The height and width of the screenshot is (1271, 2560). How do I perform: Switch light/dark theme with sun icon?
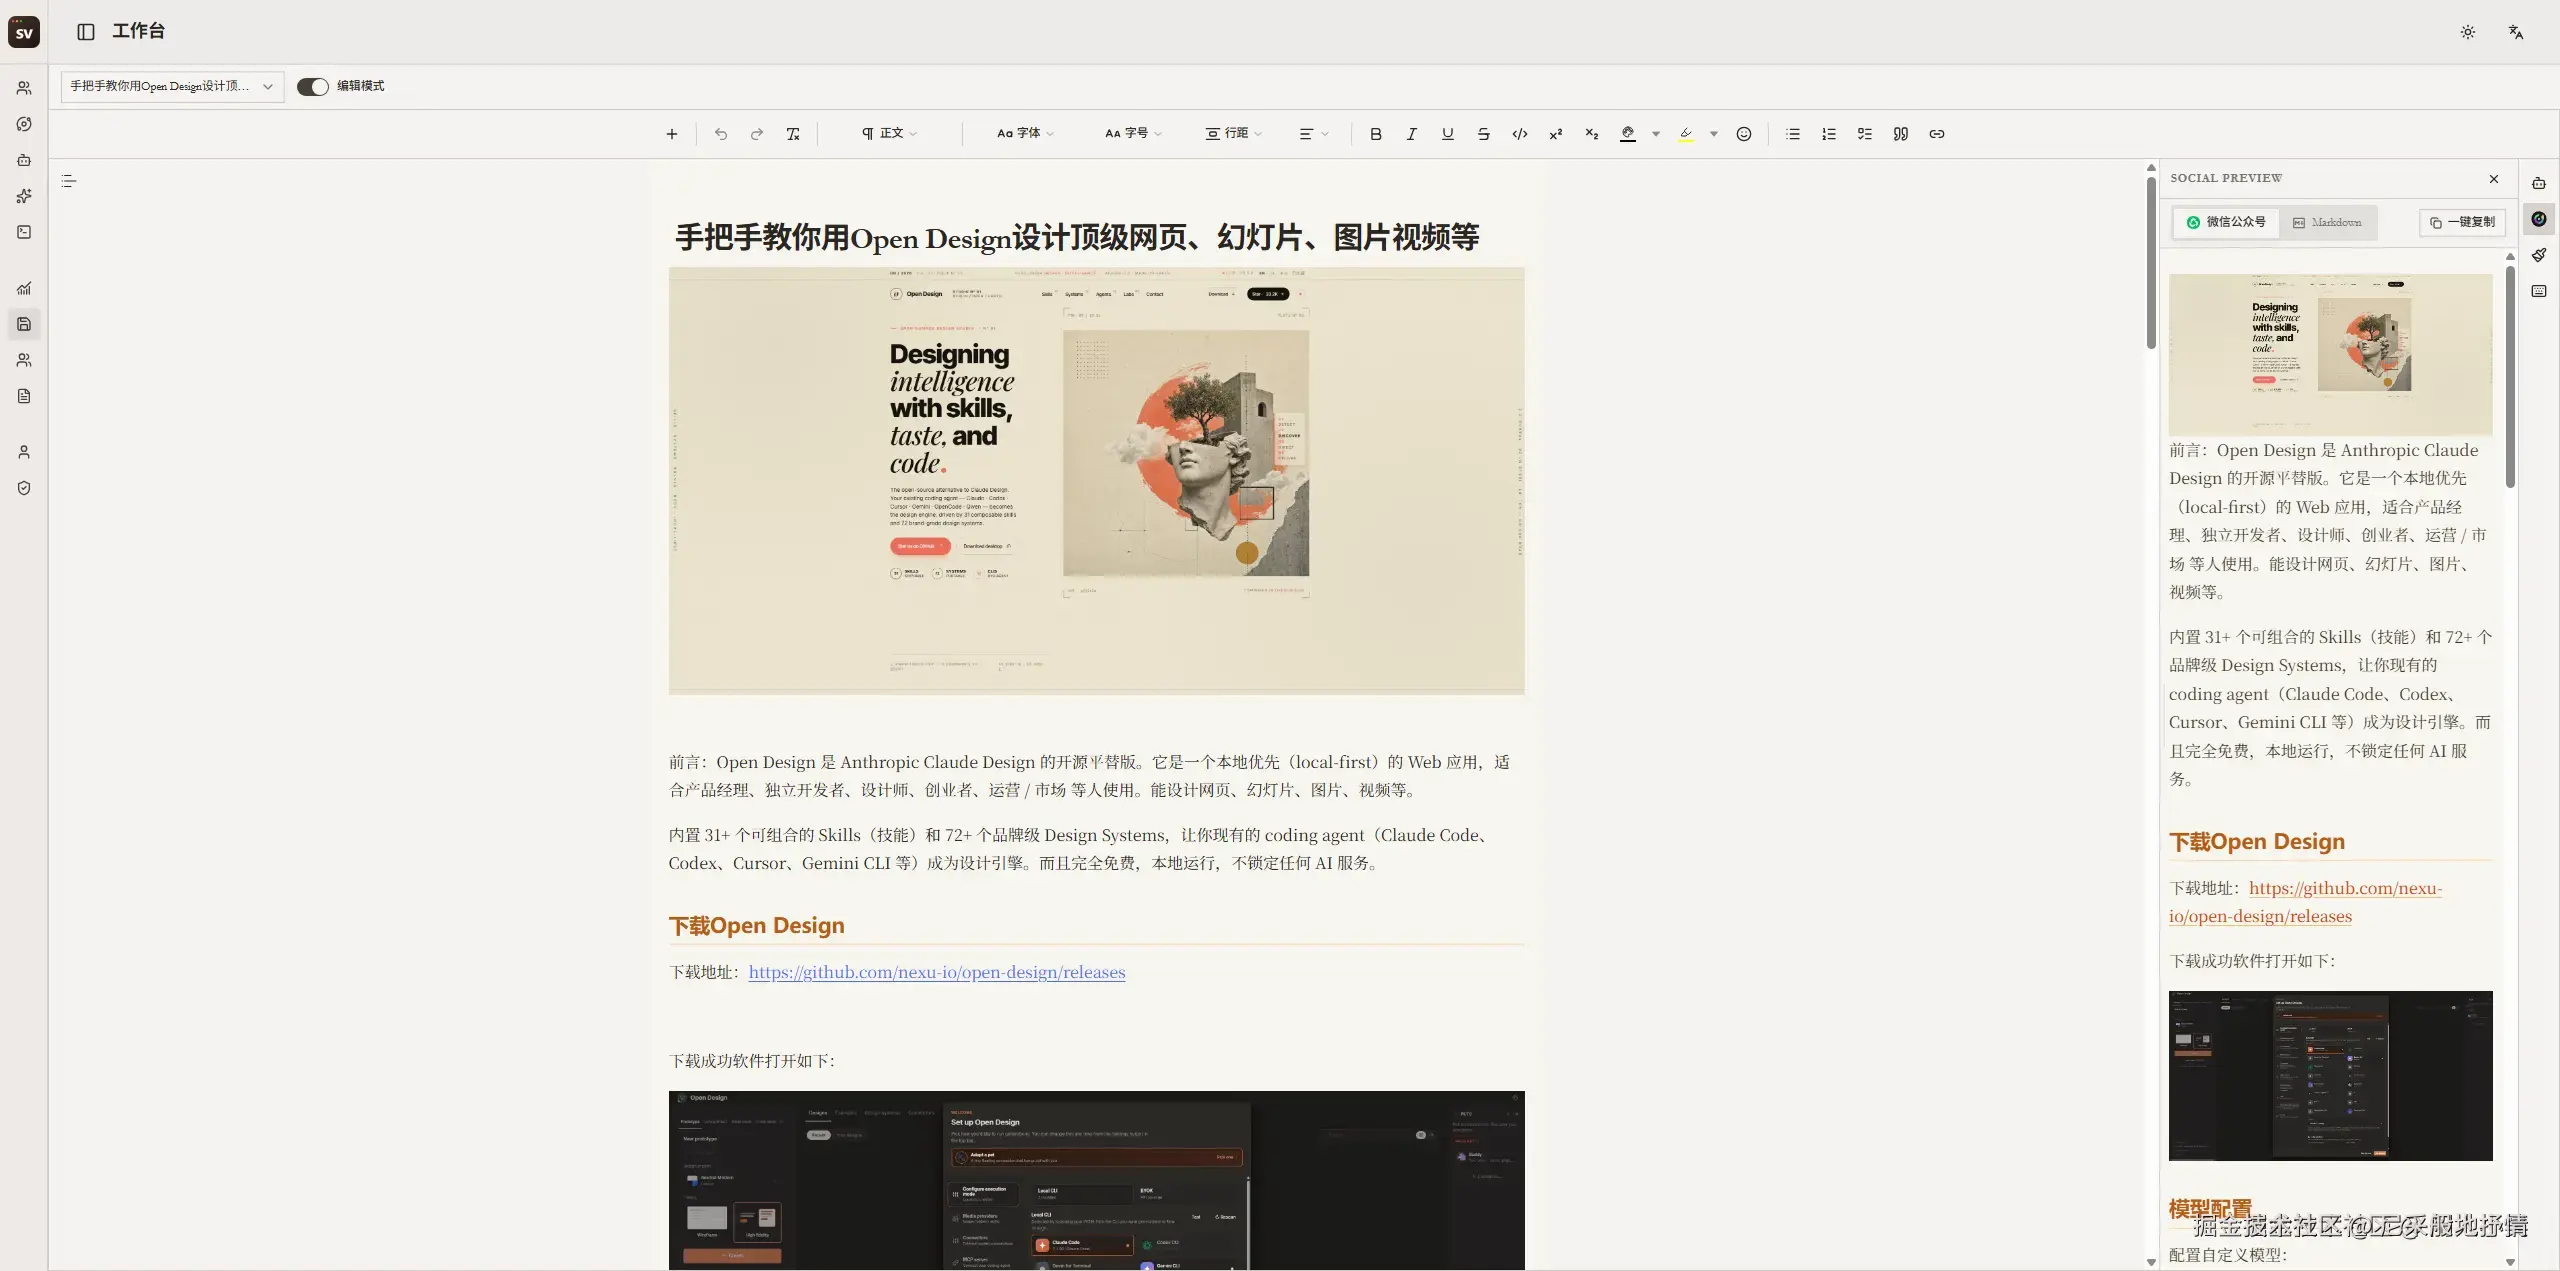[x=2468, y=32]
